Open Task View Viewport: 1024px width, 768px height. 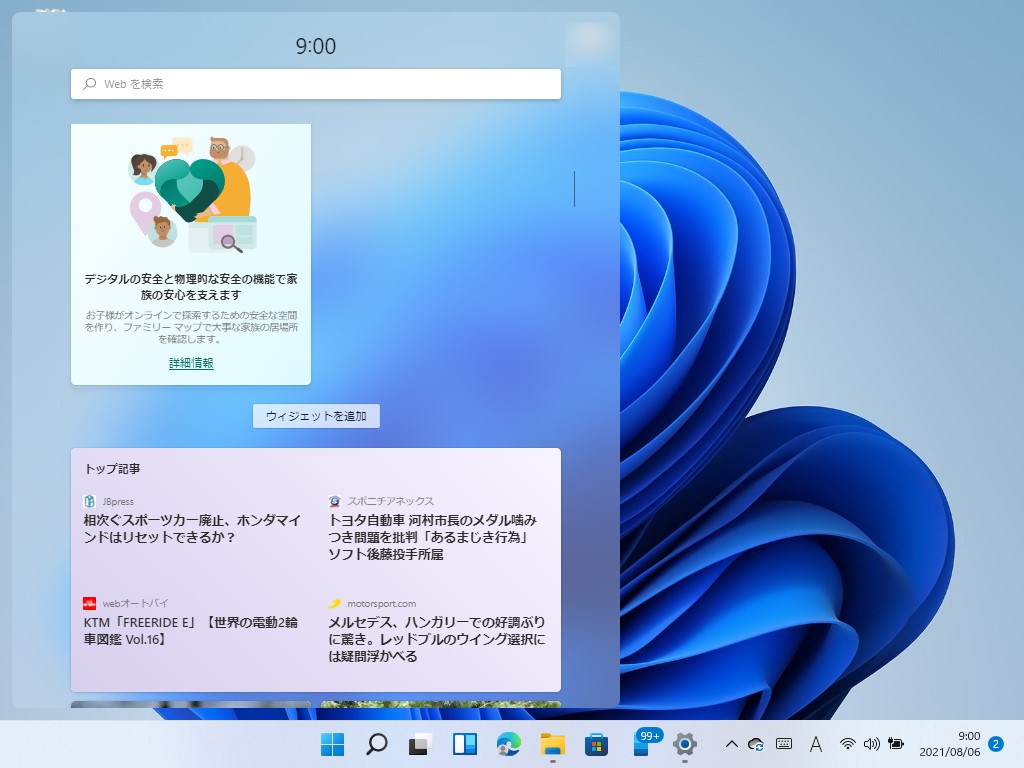420,745
